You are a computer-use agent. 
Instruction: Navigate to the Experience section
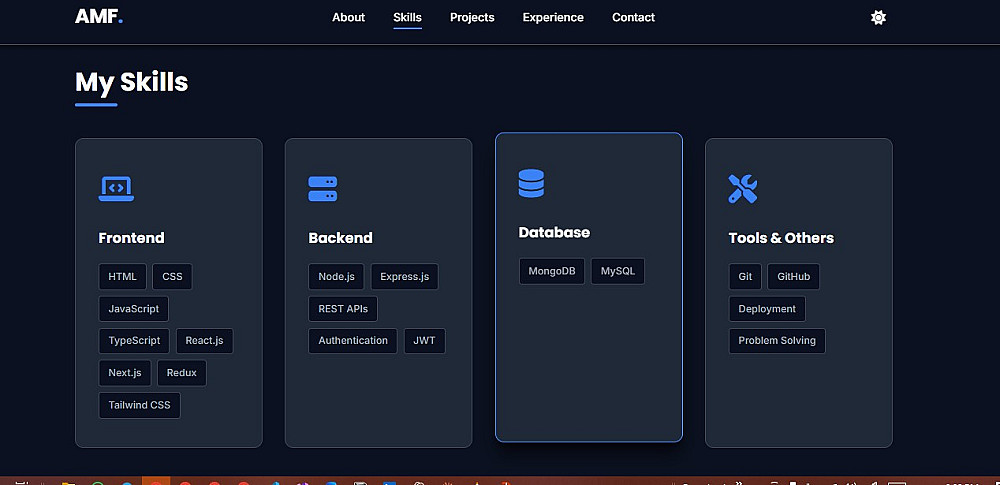click(553, 17)
